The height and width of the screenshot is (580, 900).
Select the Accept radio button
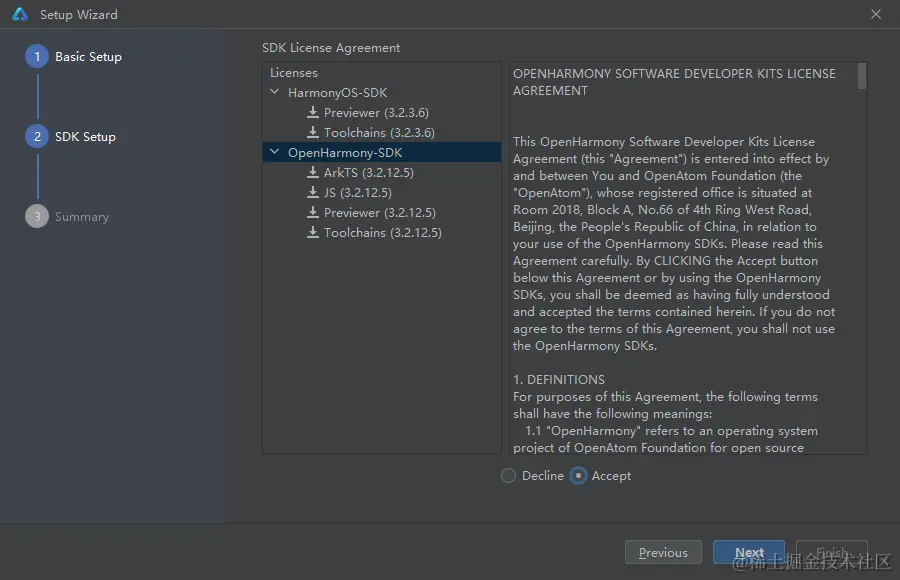pos(579,475)
